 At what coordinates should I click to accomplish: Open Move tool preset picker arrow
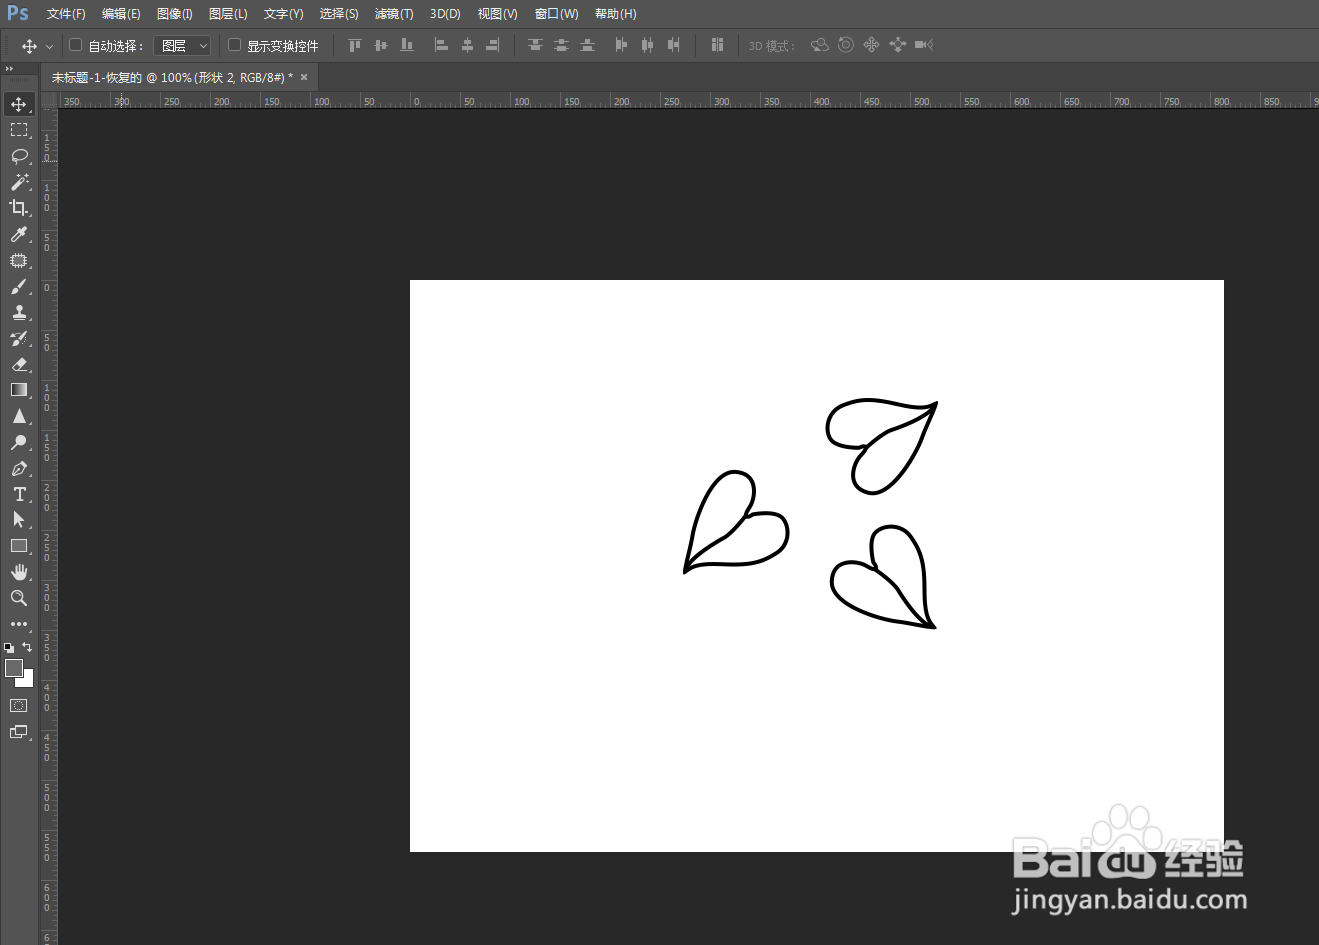[49, 46]
